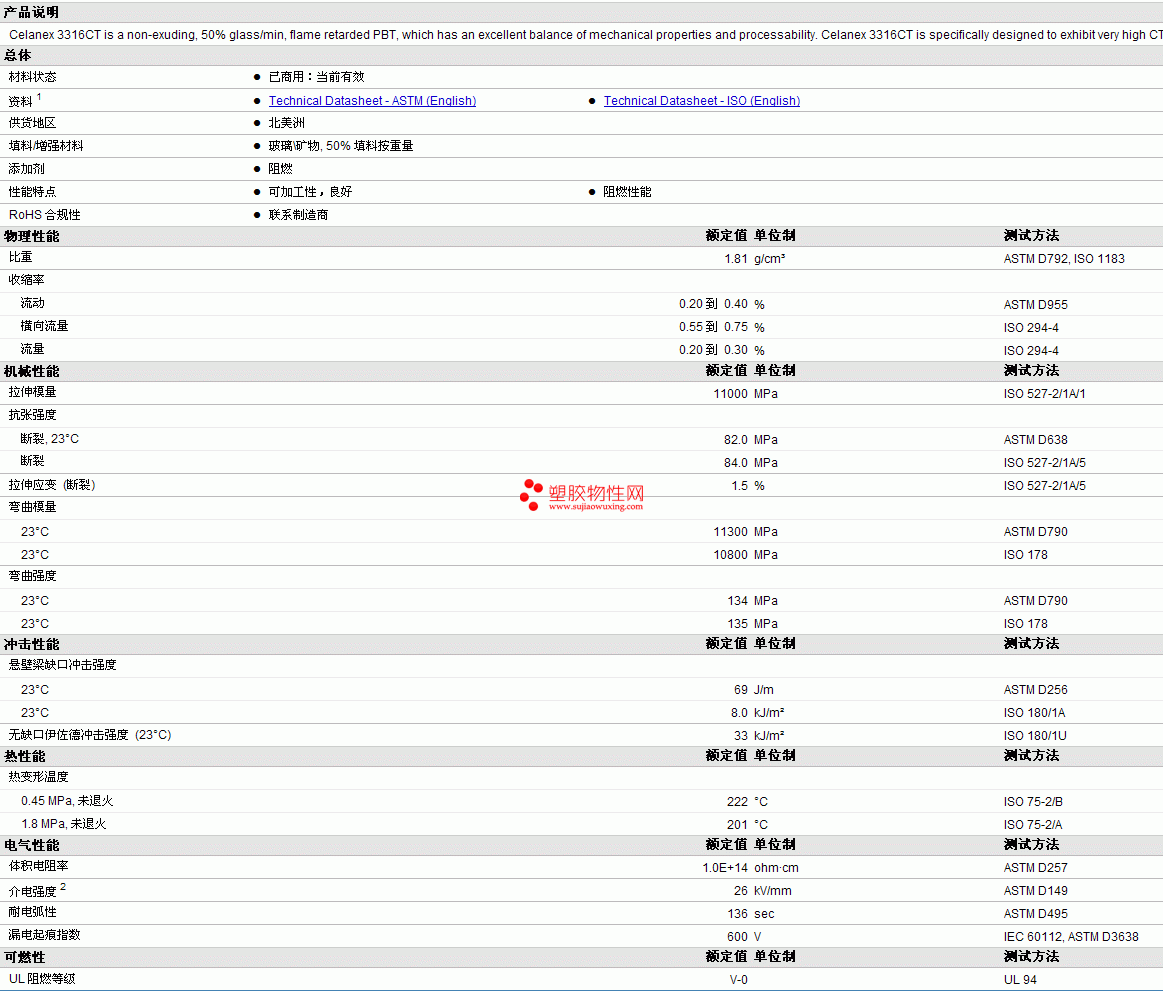
Task: Click 无缺口伊佐德冲击强度 (23°C) row label
Action: 90,735
